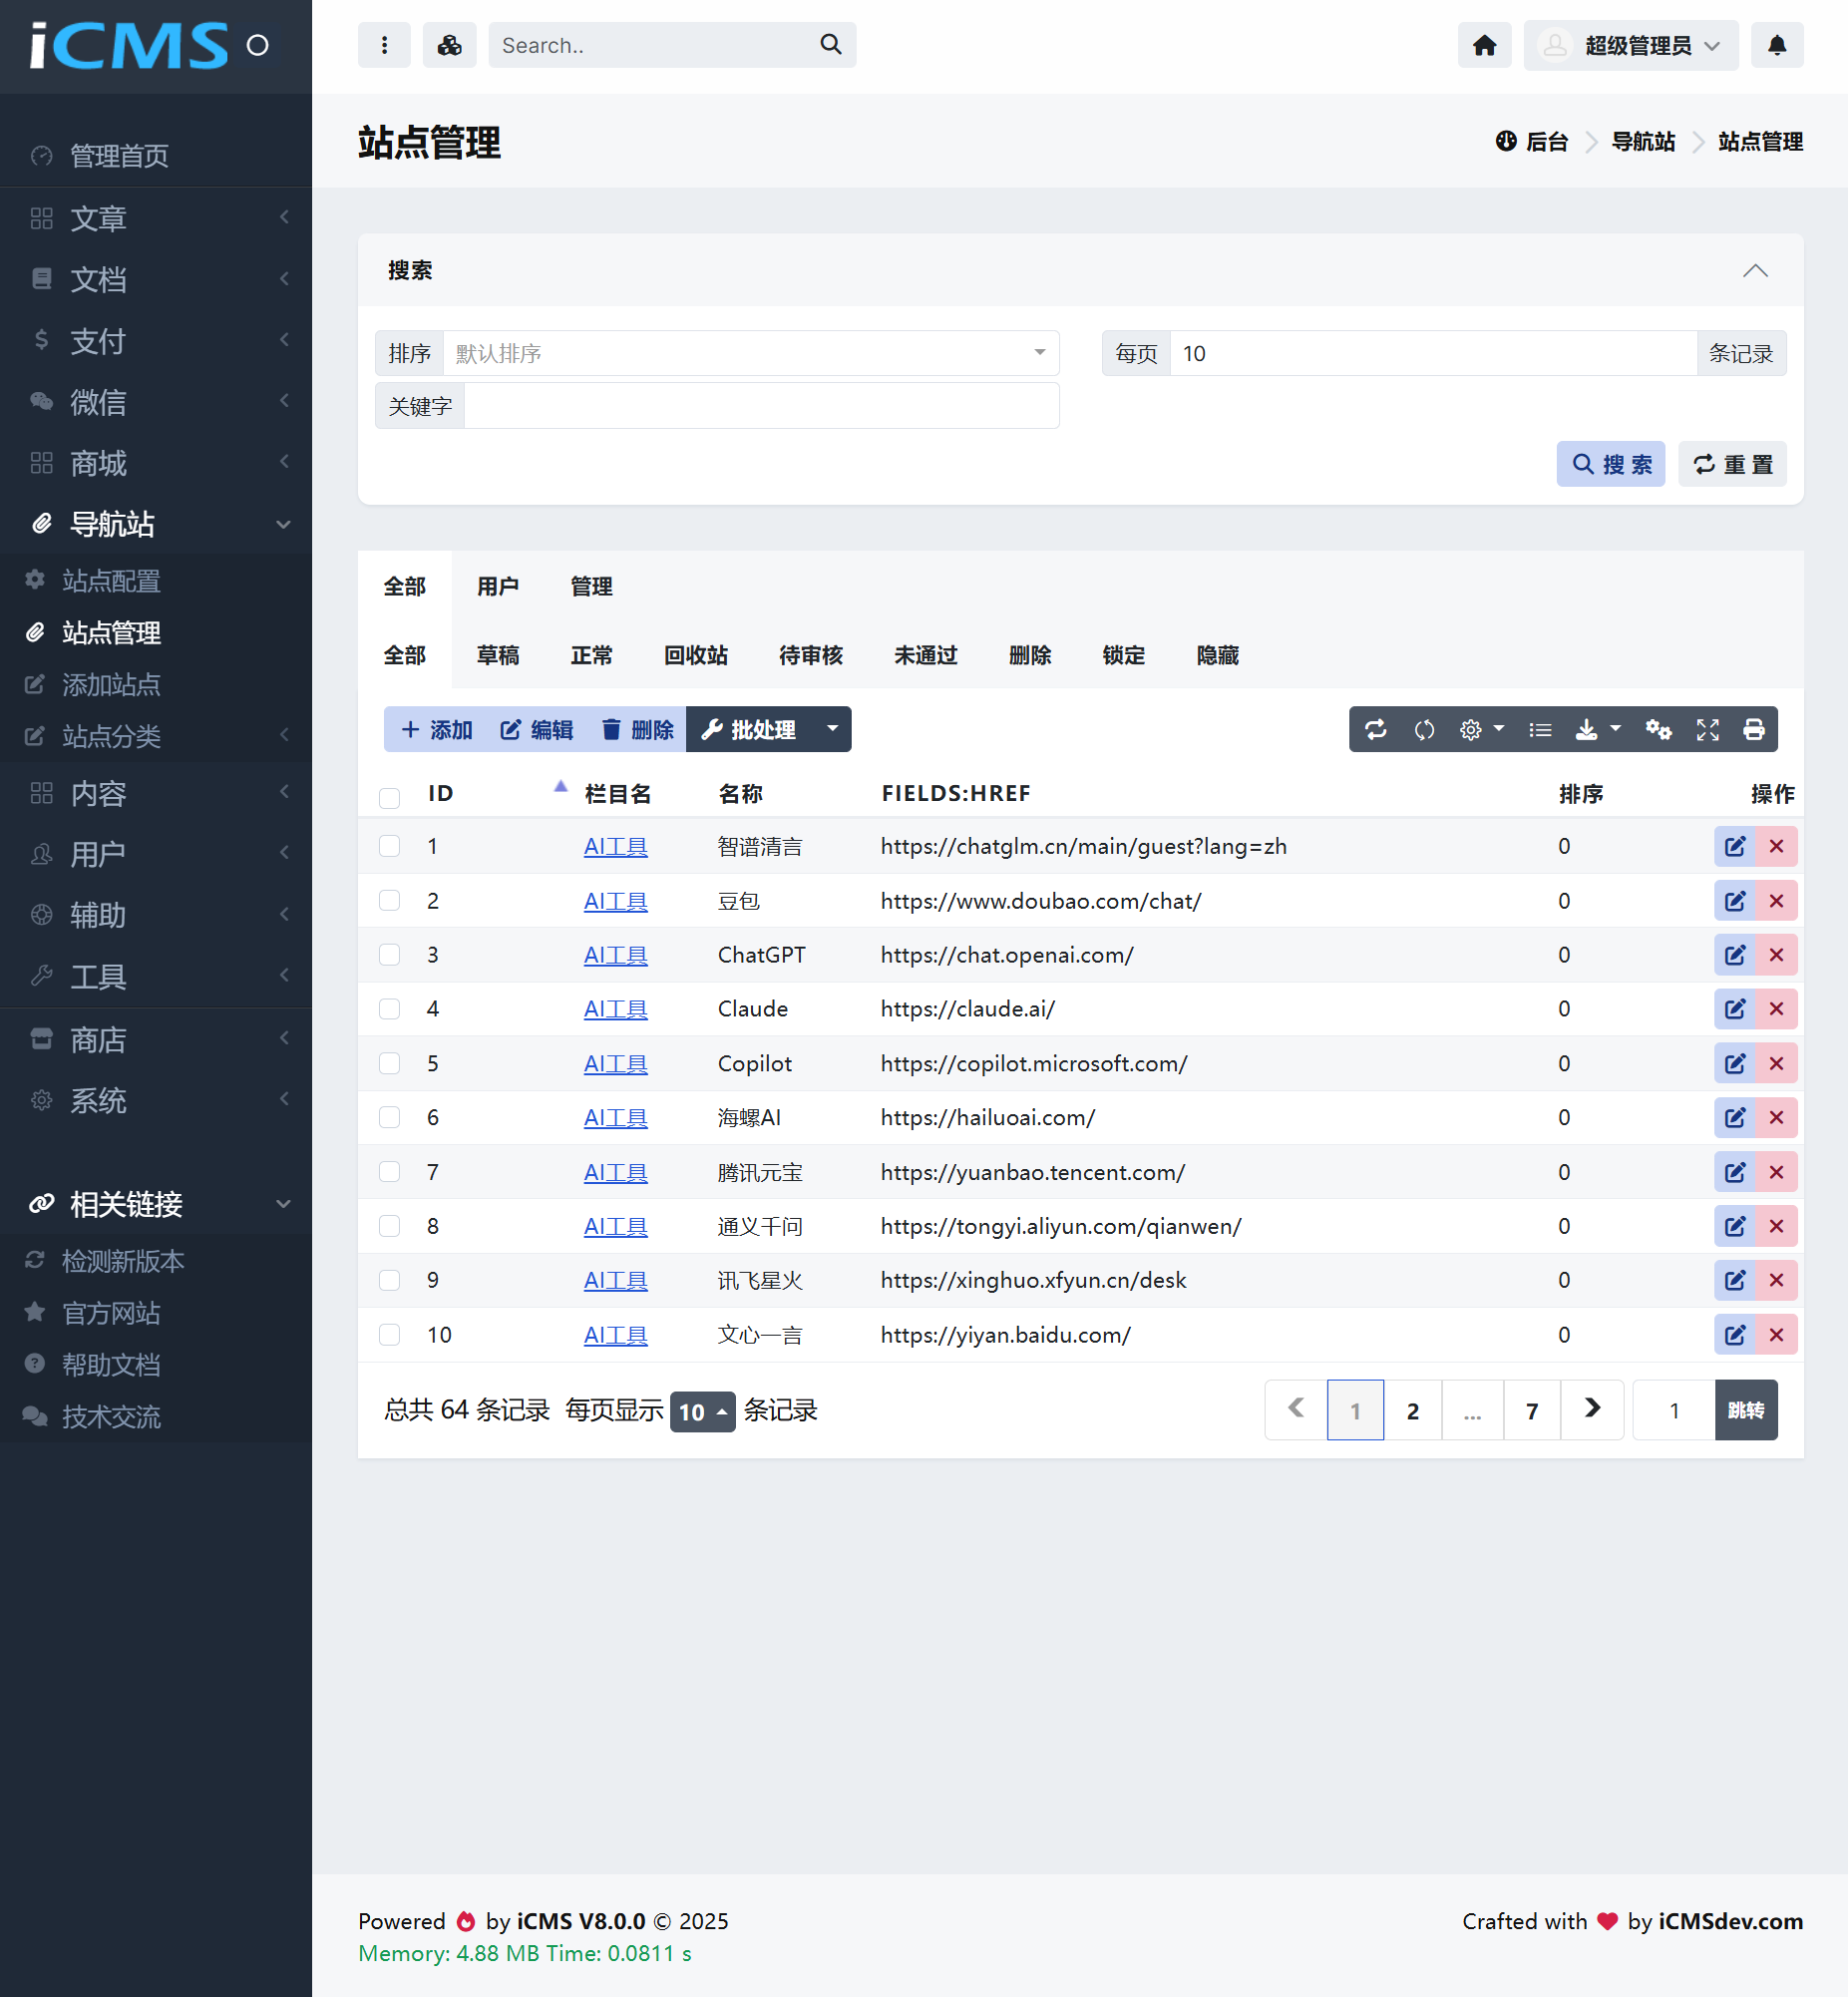Open the per-page 10 records dropdown
Viewport: 1848px width, 1997px height.
[x=702, y=1411]
